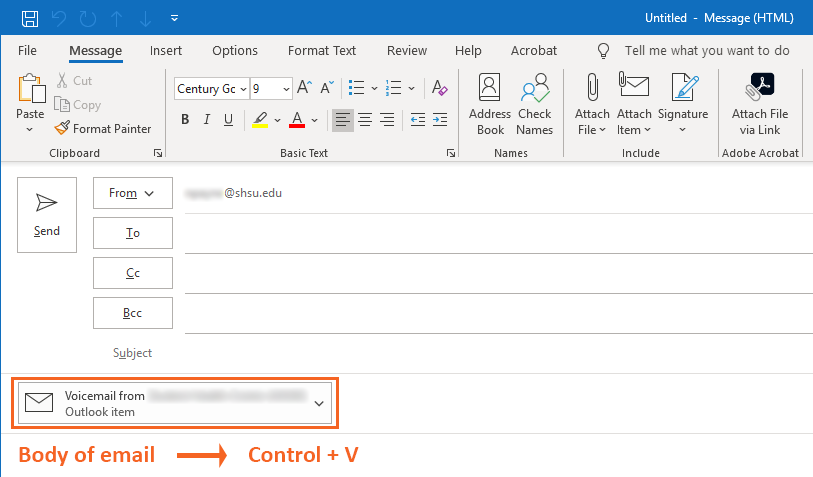The image size is (813, 477).
Task: Click the Bcc button
Action: [x=133, y=313]
